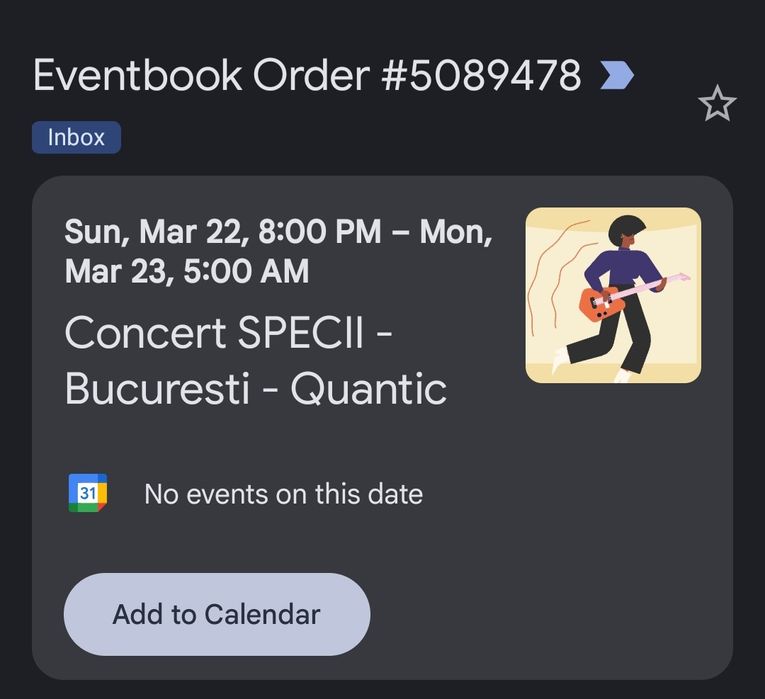Click the word "SPECII" in the event title
Viewport: 765px width, 699px height.
click(306, 333)
